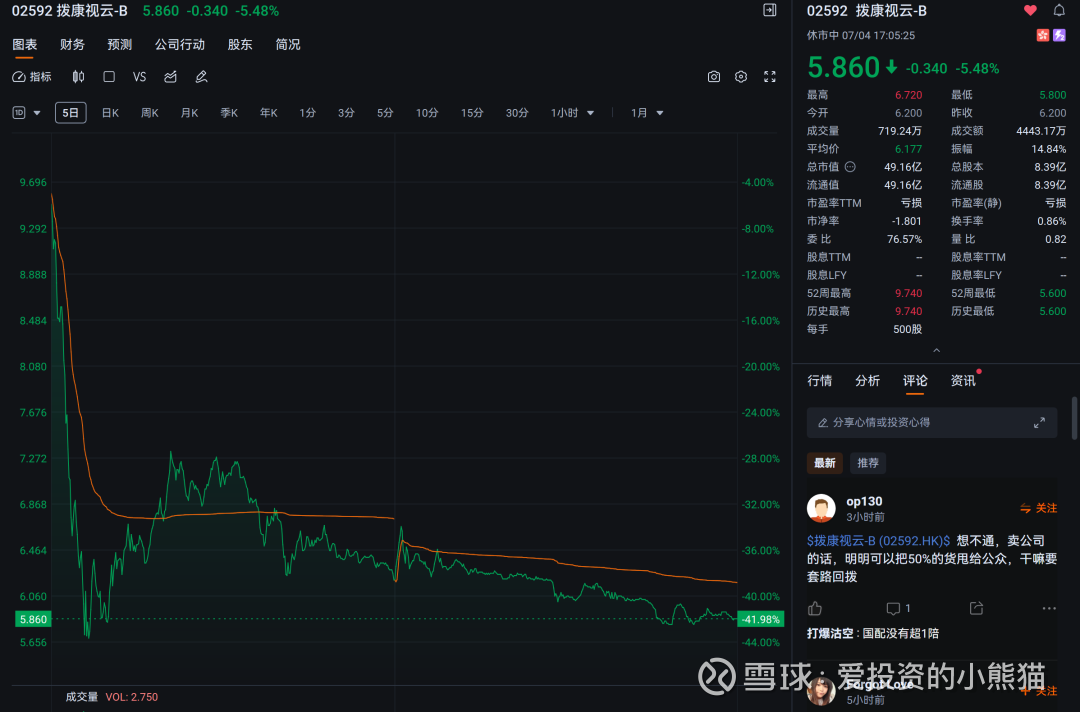
Task: Select the 15分 timeframe
Action: click(472, 113)
